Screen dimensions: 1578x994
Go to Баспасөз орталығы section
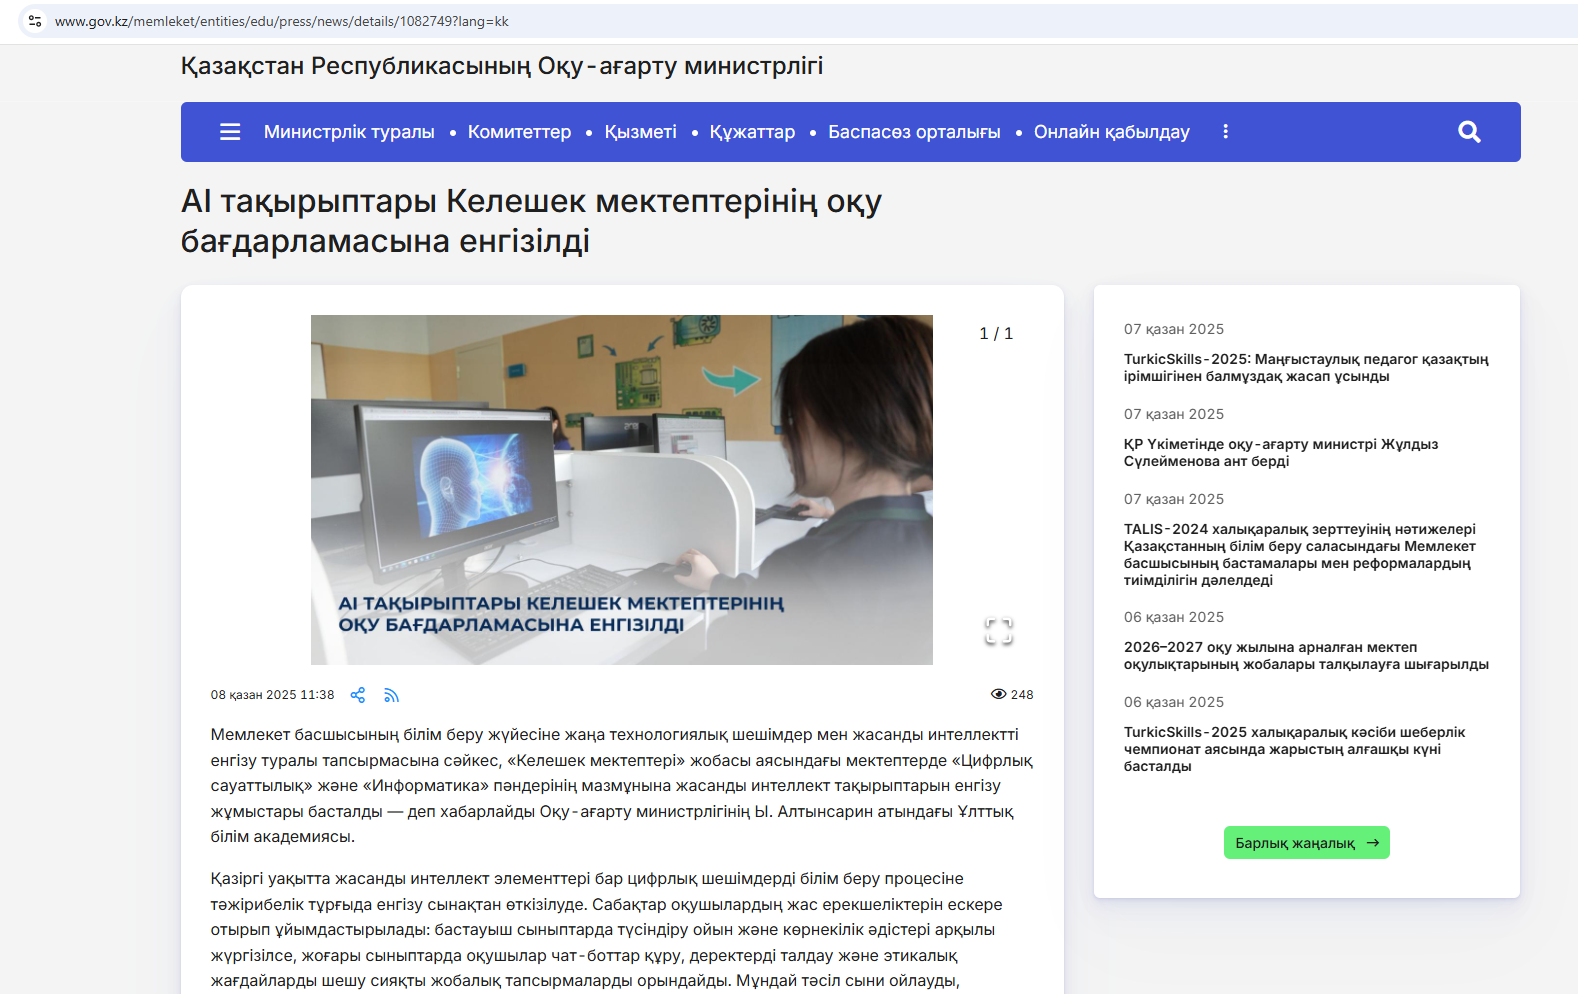914,132
